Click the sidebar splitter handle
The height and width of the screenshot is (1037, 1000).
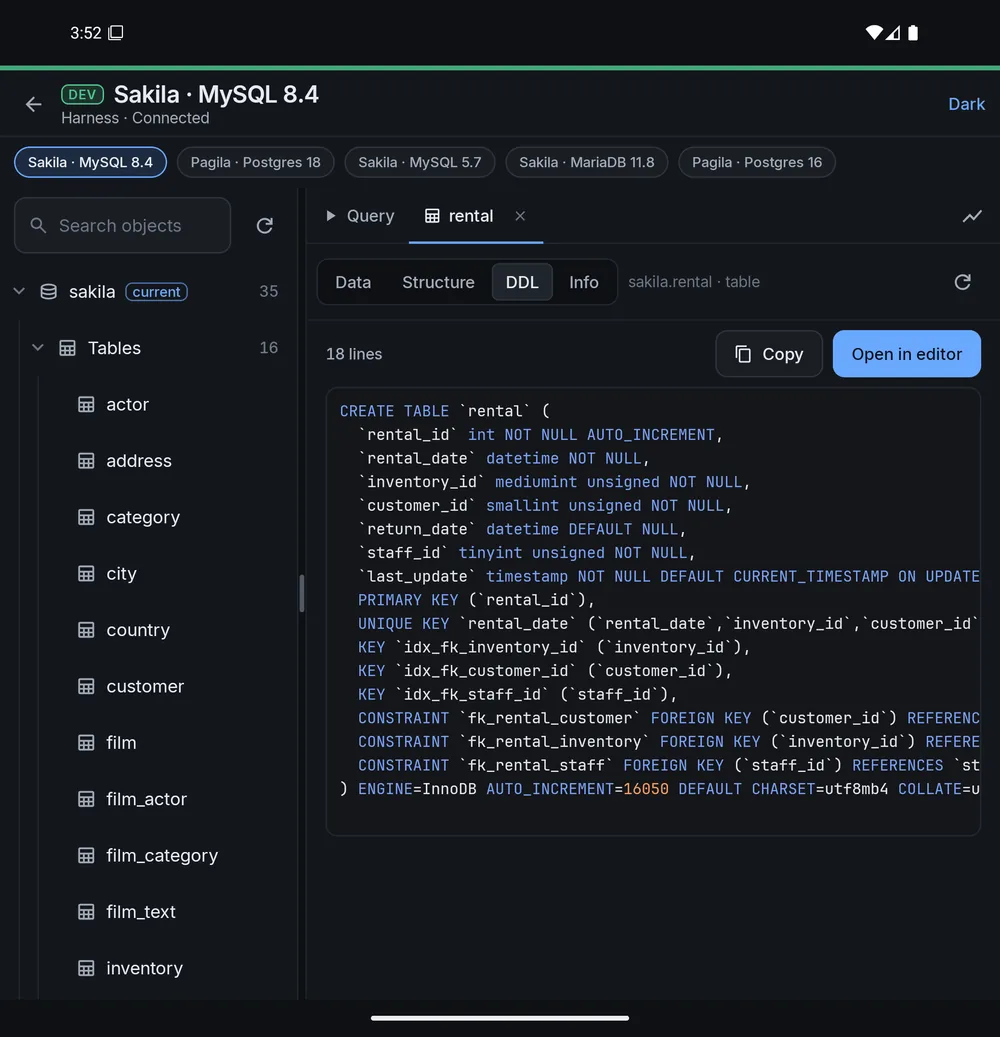tap(302, 593)
